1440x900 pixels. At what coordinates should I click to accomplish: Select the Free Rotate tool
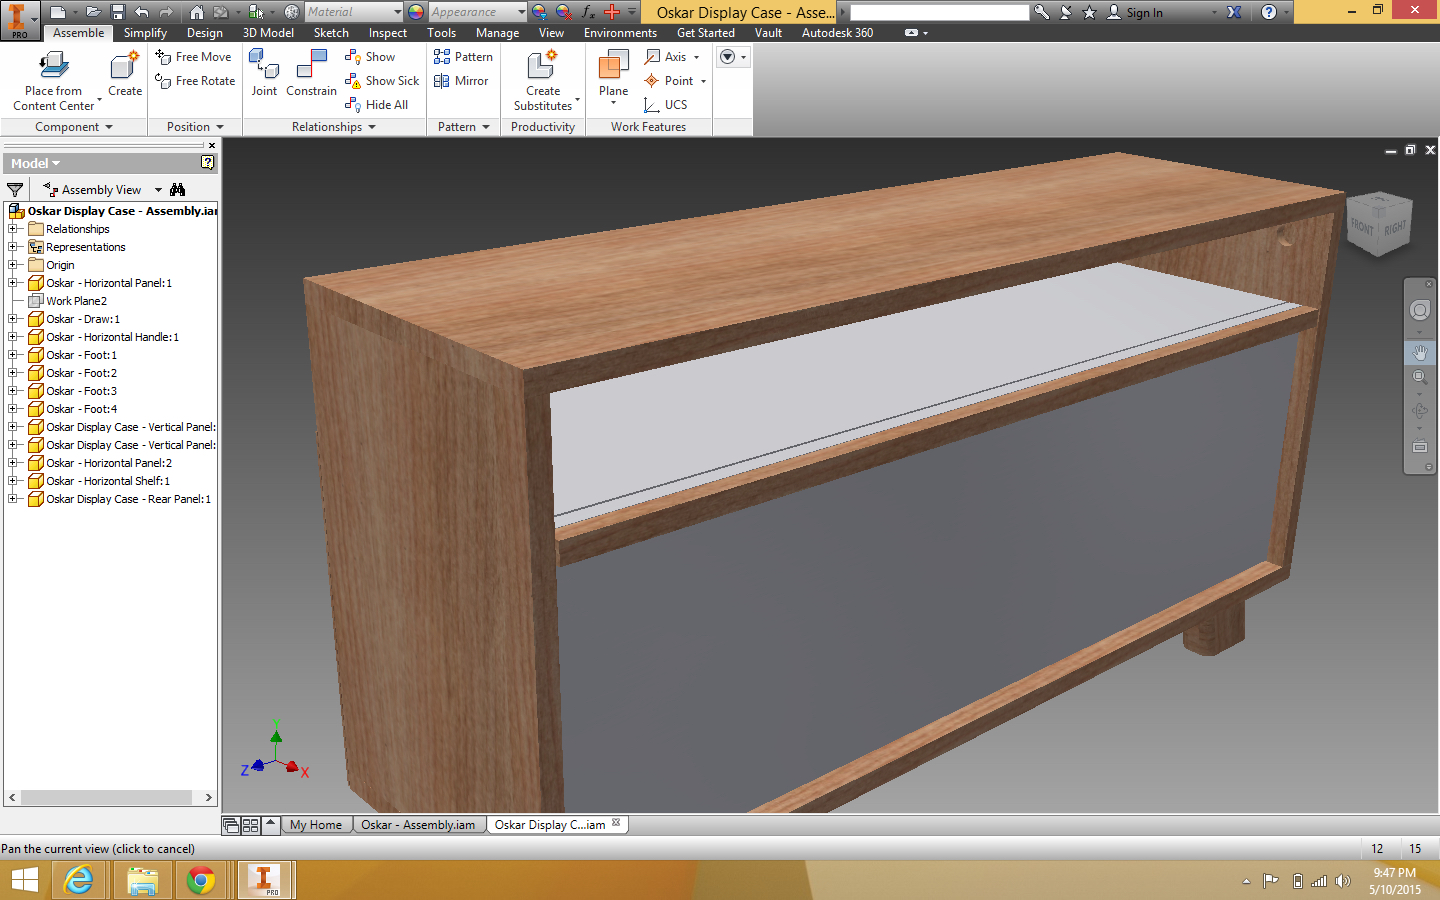[x=196, y=81]
